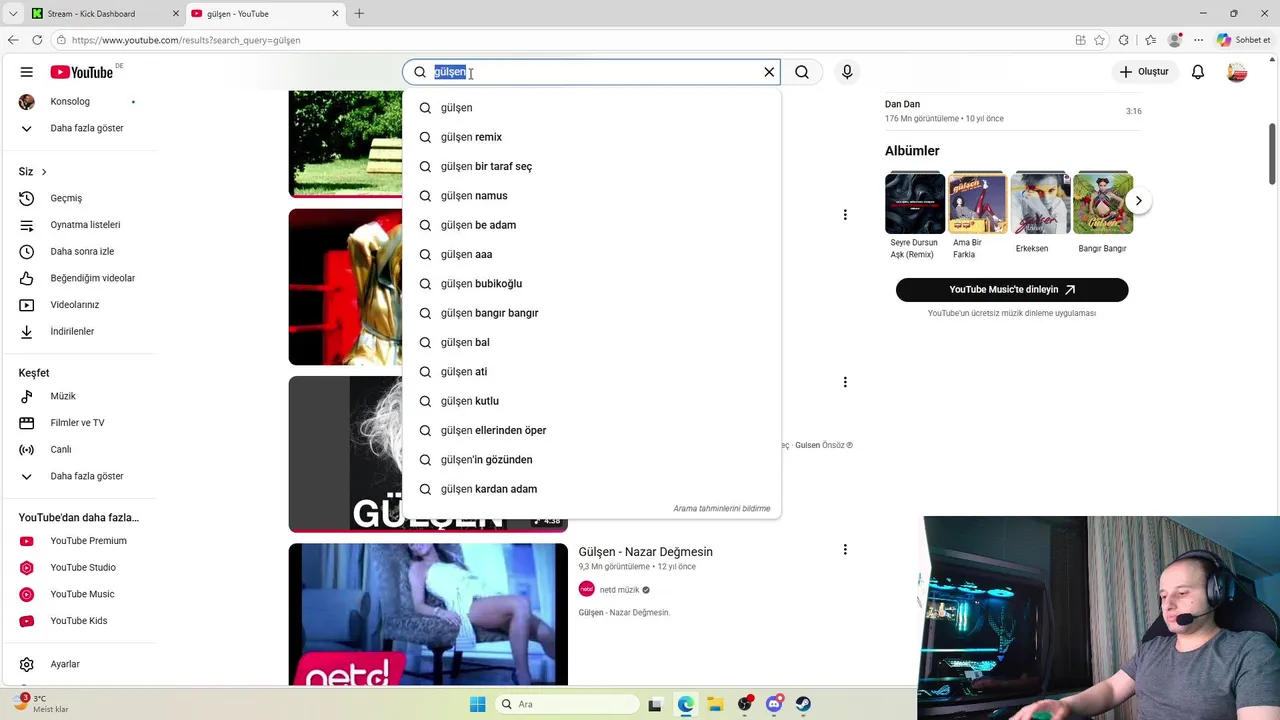Select suggestion "gülşen remix"
The image size is (1280, 720).
click(x=591, y=137)
